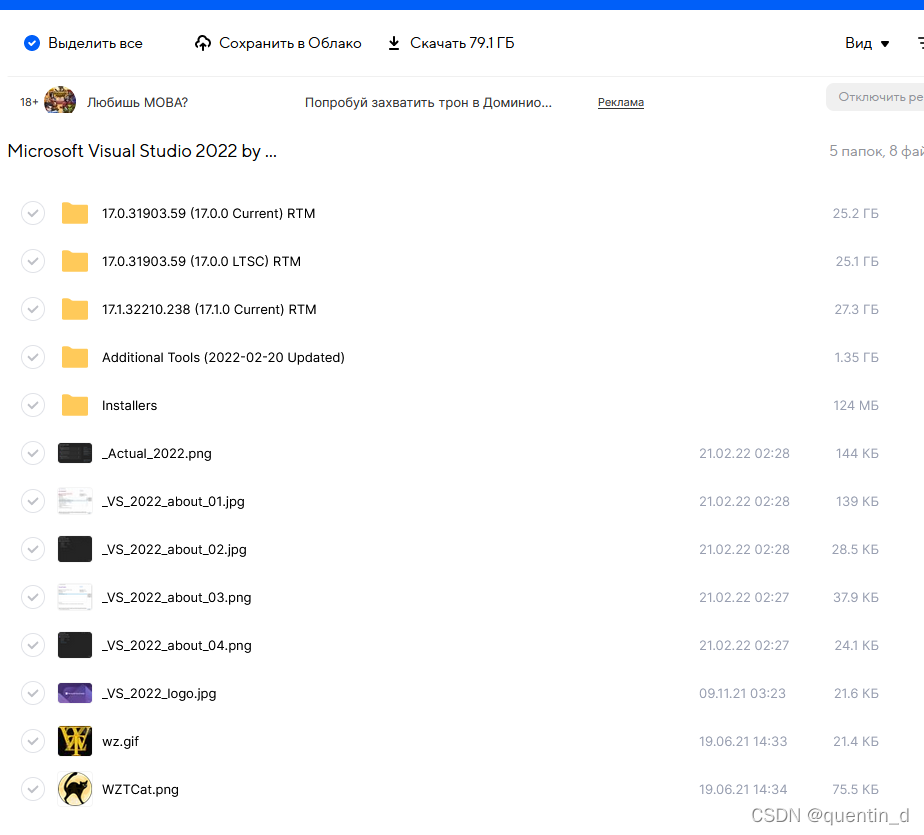Open folder icon of 17.0.0 LTSC RTM
Screen dimensions: 924x835
(75, 261)
